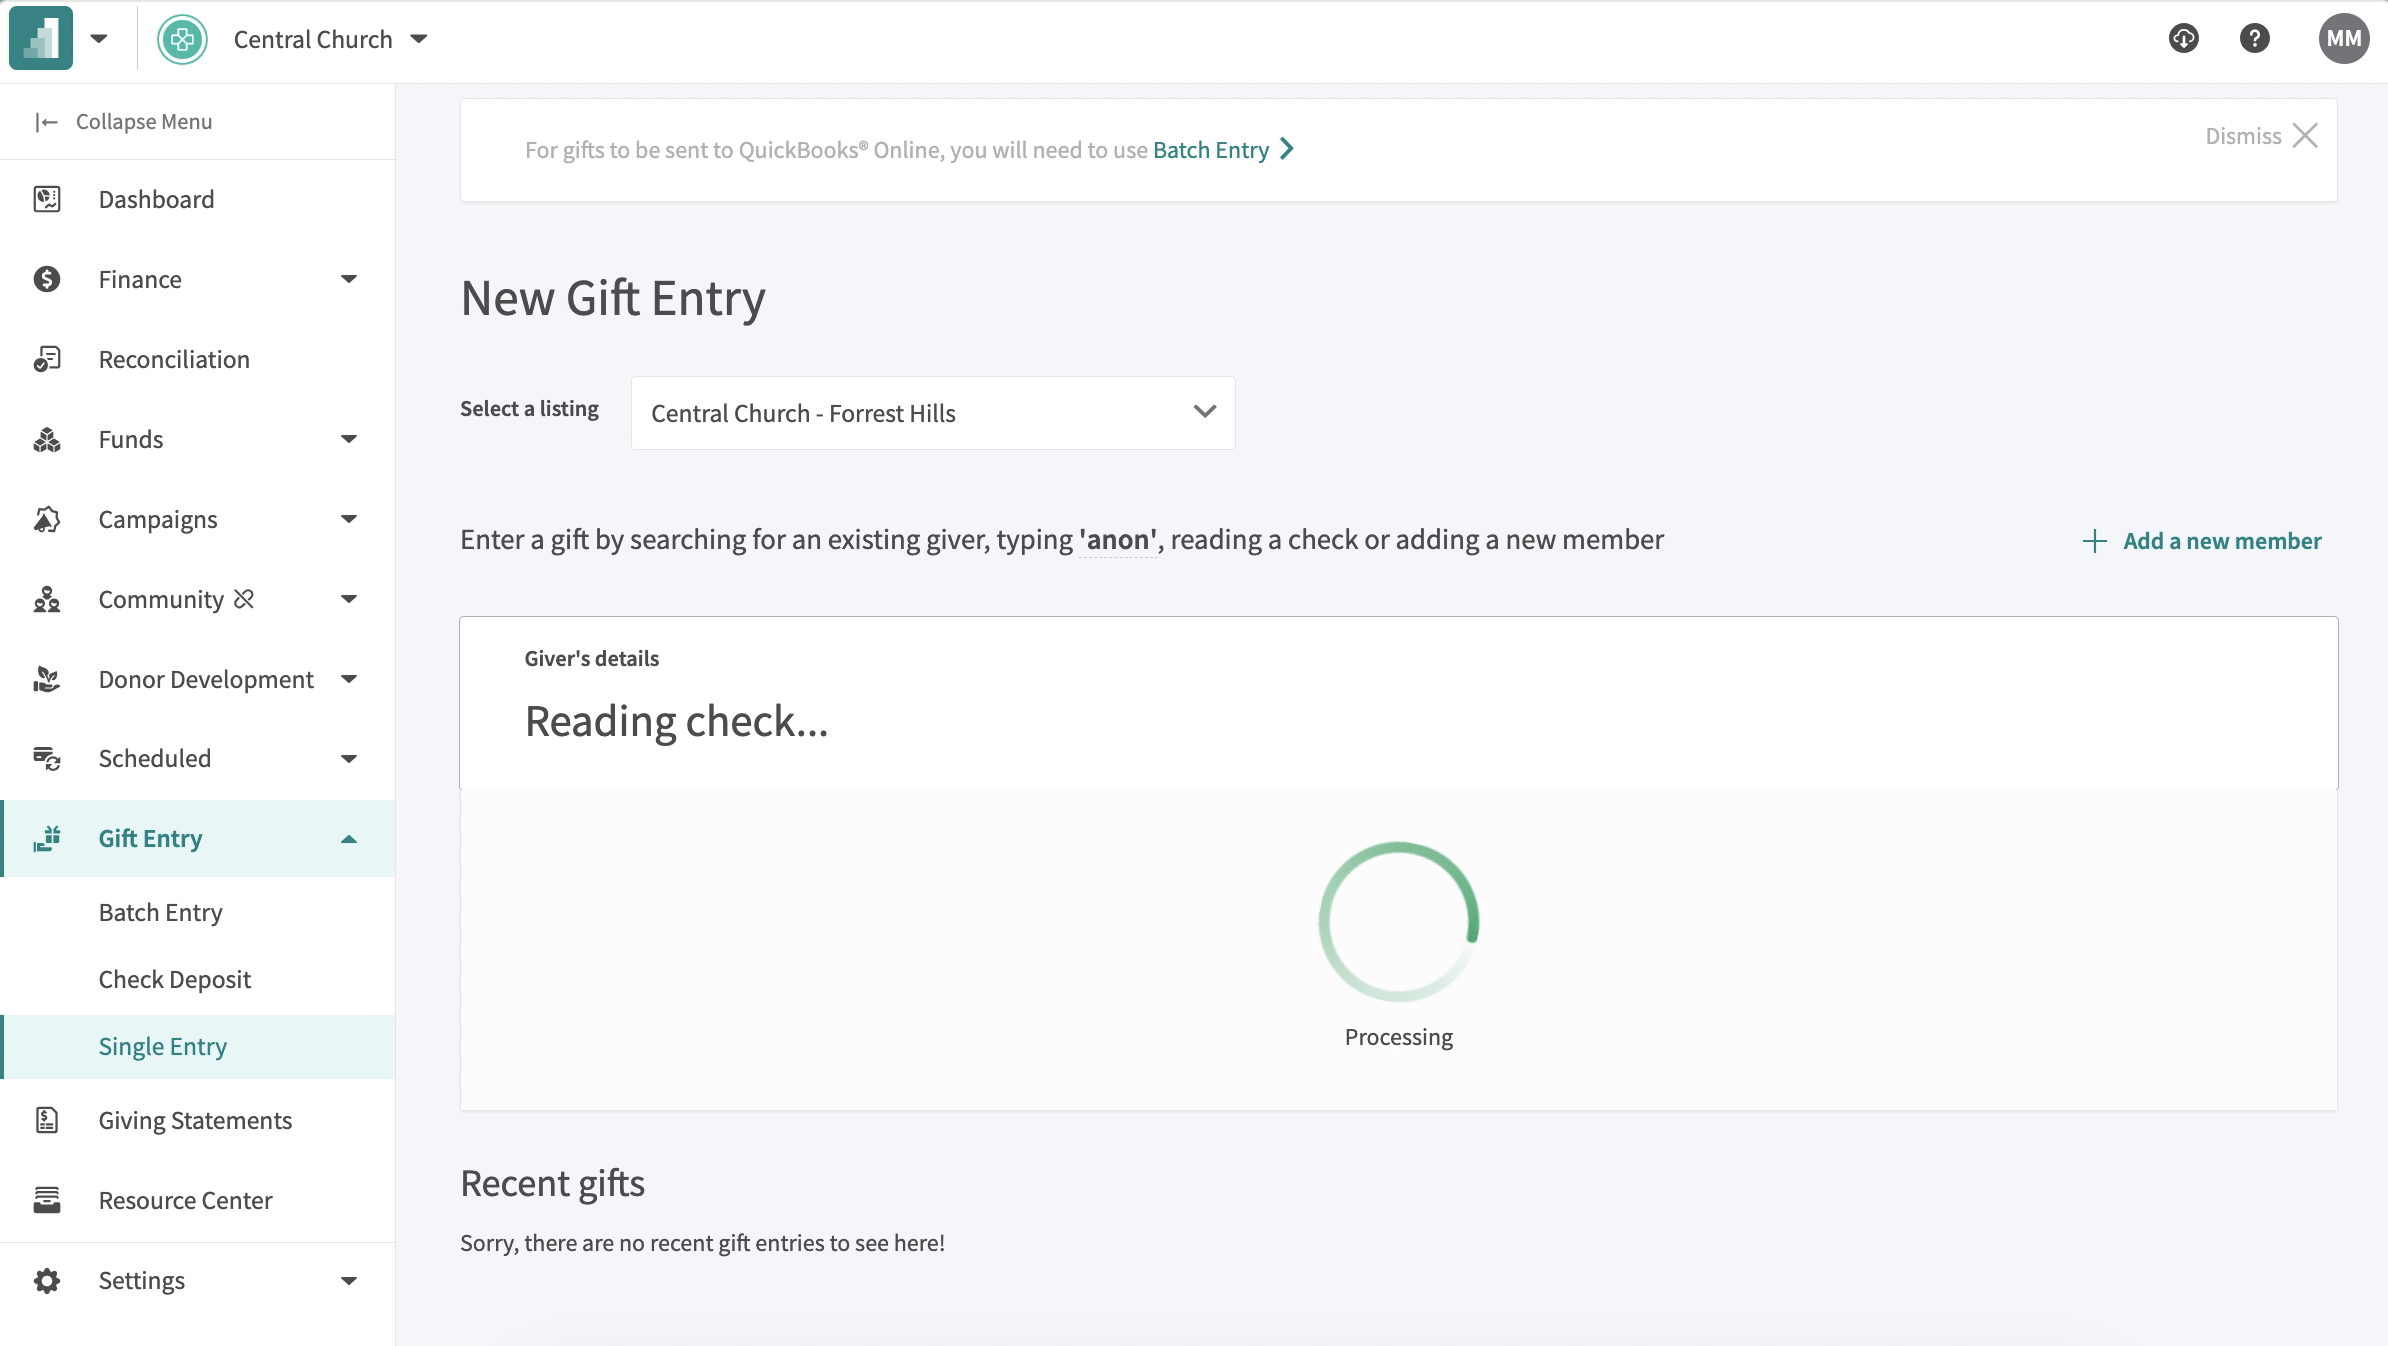2388x1346 pixels.
Task: Follow the Batch Entry link in banner
Action: click(x=1211, y=150)
